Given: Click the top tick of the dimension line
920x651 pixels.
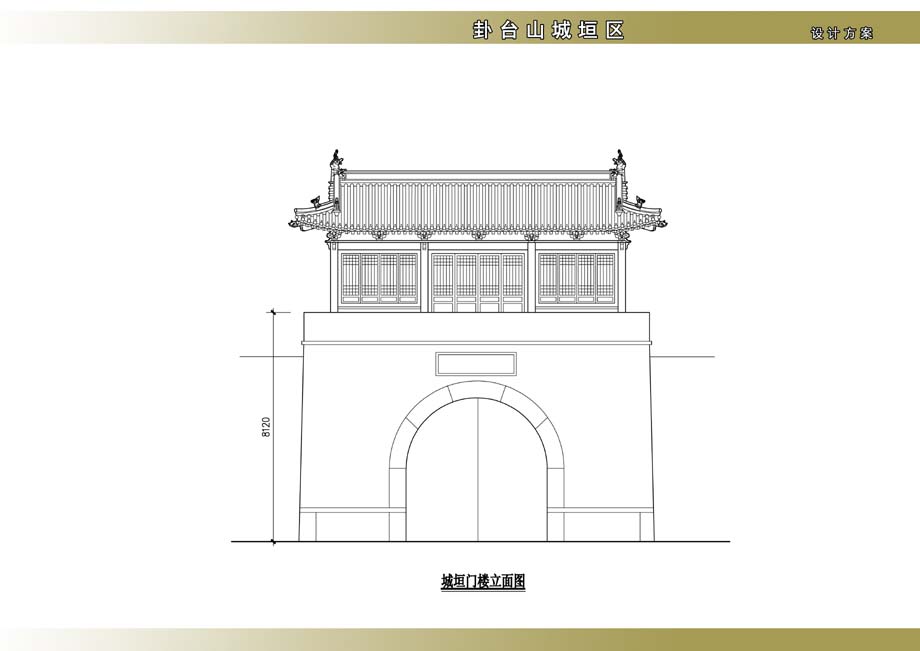Looking at the screenshot, I should coord(273,313).
